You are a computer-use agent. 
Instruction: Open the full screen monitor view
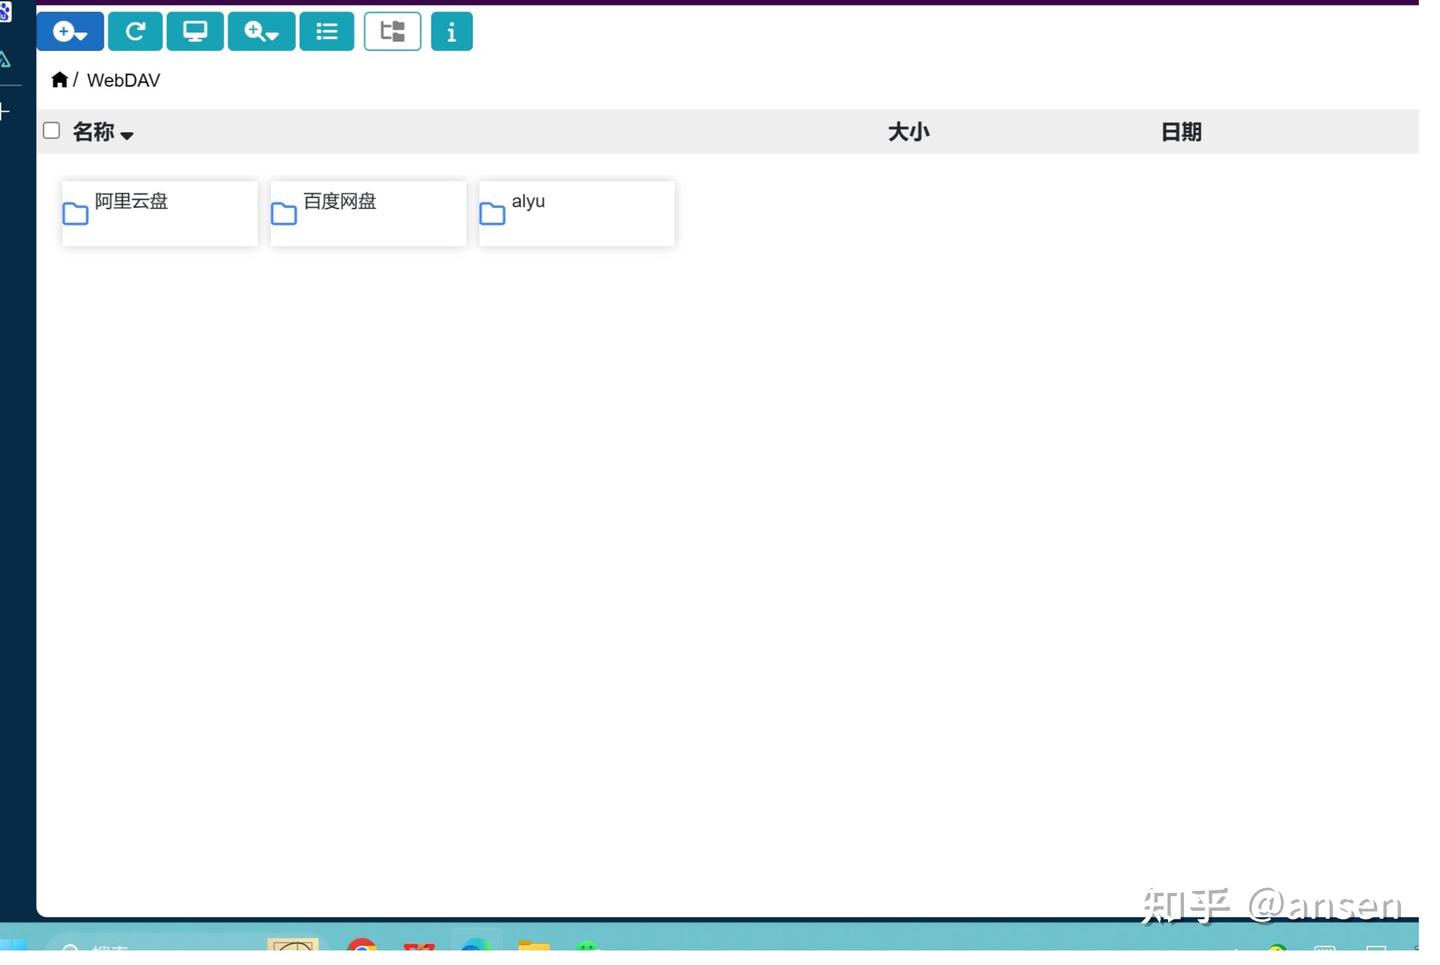point(195,31)
